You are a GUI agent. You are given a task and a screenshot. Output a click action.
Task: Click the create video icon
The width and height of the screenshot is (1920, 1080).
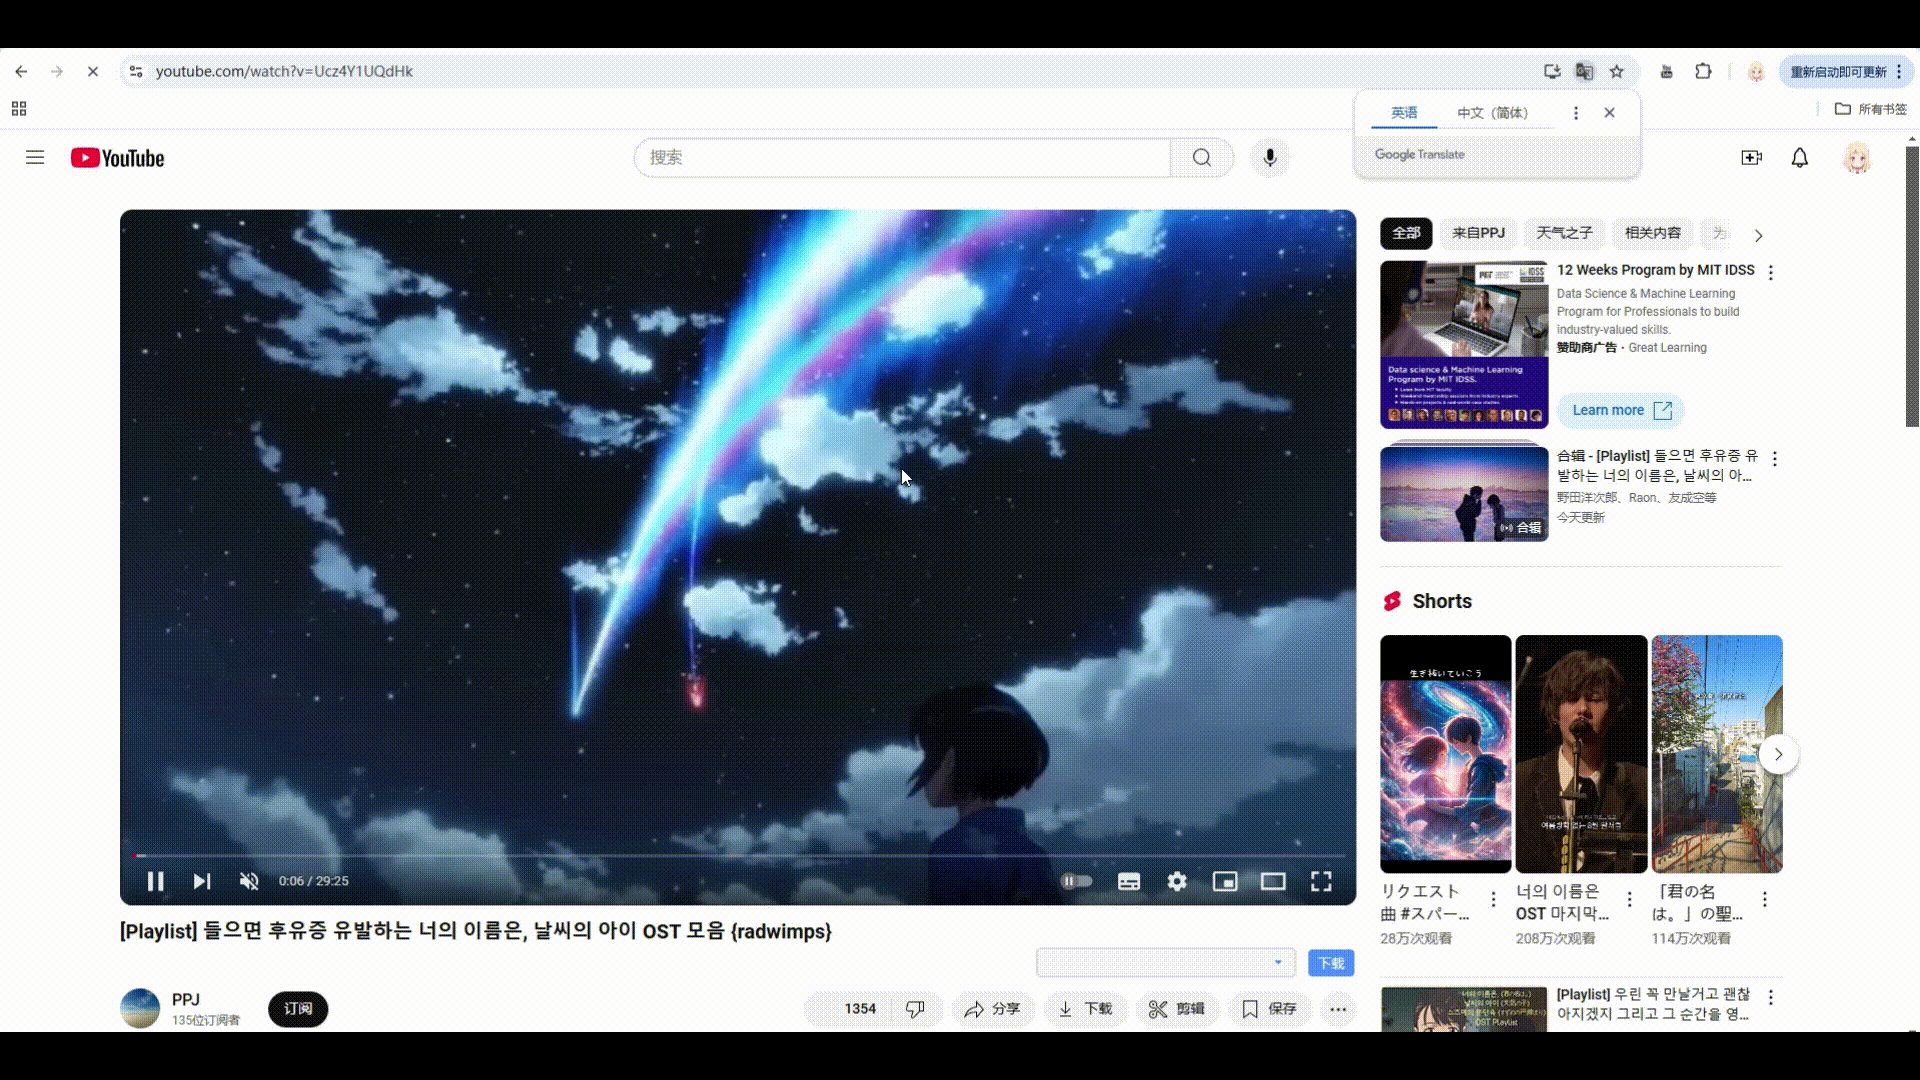point(1751,158)
